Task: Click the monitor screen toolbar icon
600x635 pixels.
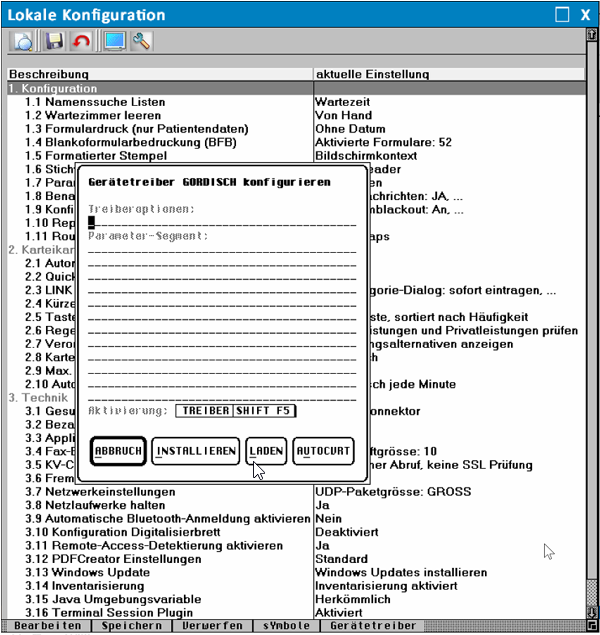Action: point(115,41)
